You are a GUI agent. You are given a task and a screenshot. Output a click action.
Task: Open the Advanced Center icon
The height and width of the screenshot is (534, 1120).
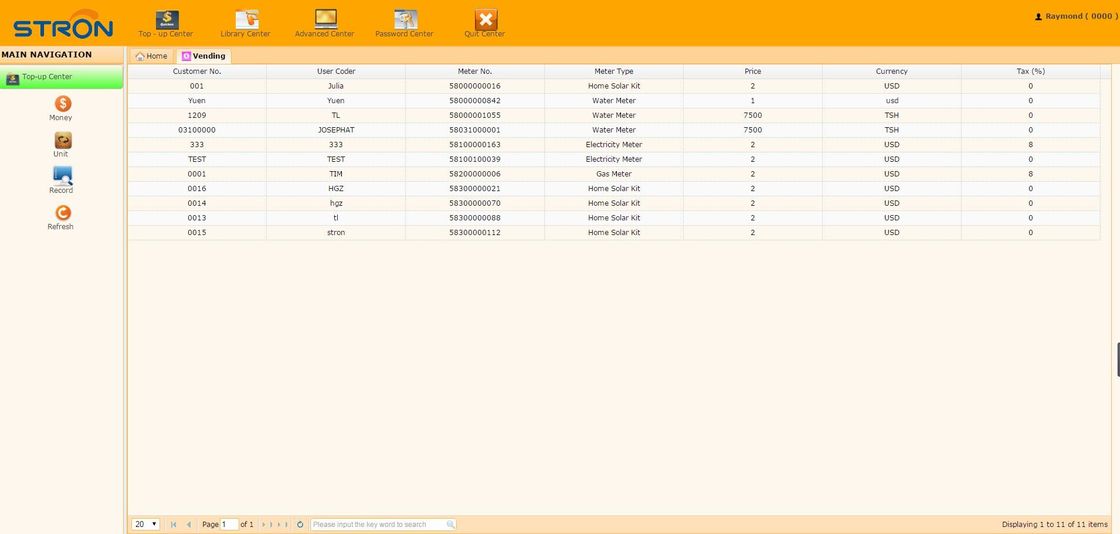click(x=325, y=20)
